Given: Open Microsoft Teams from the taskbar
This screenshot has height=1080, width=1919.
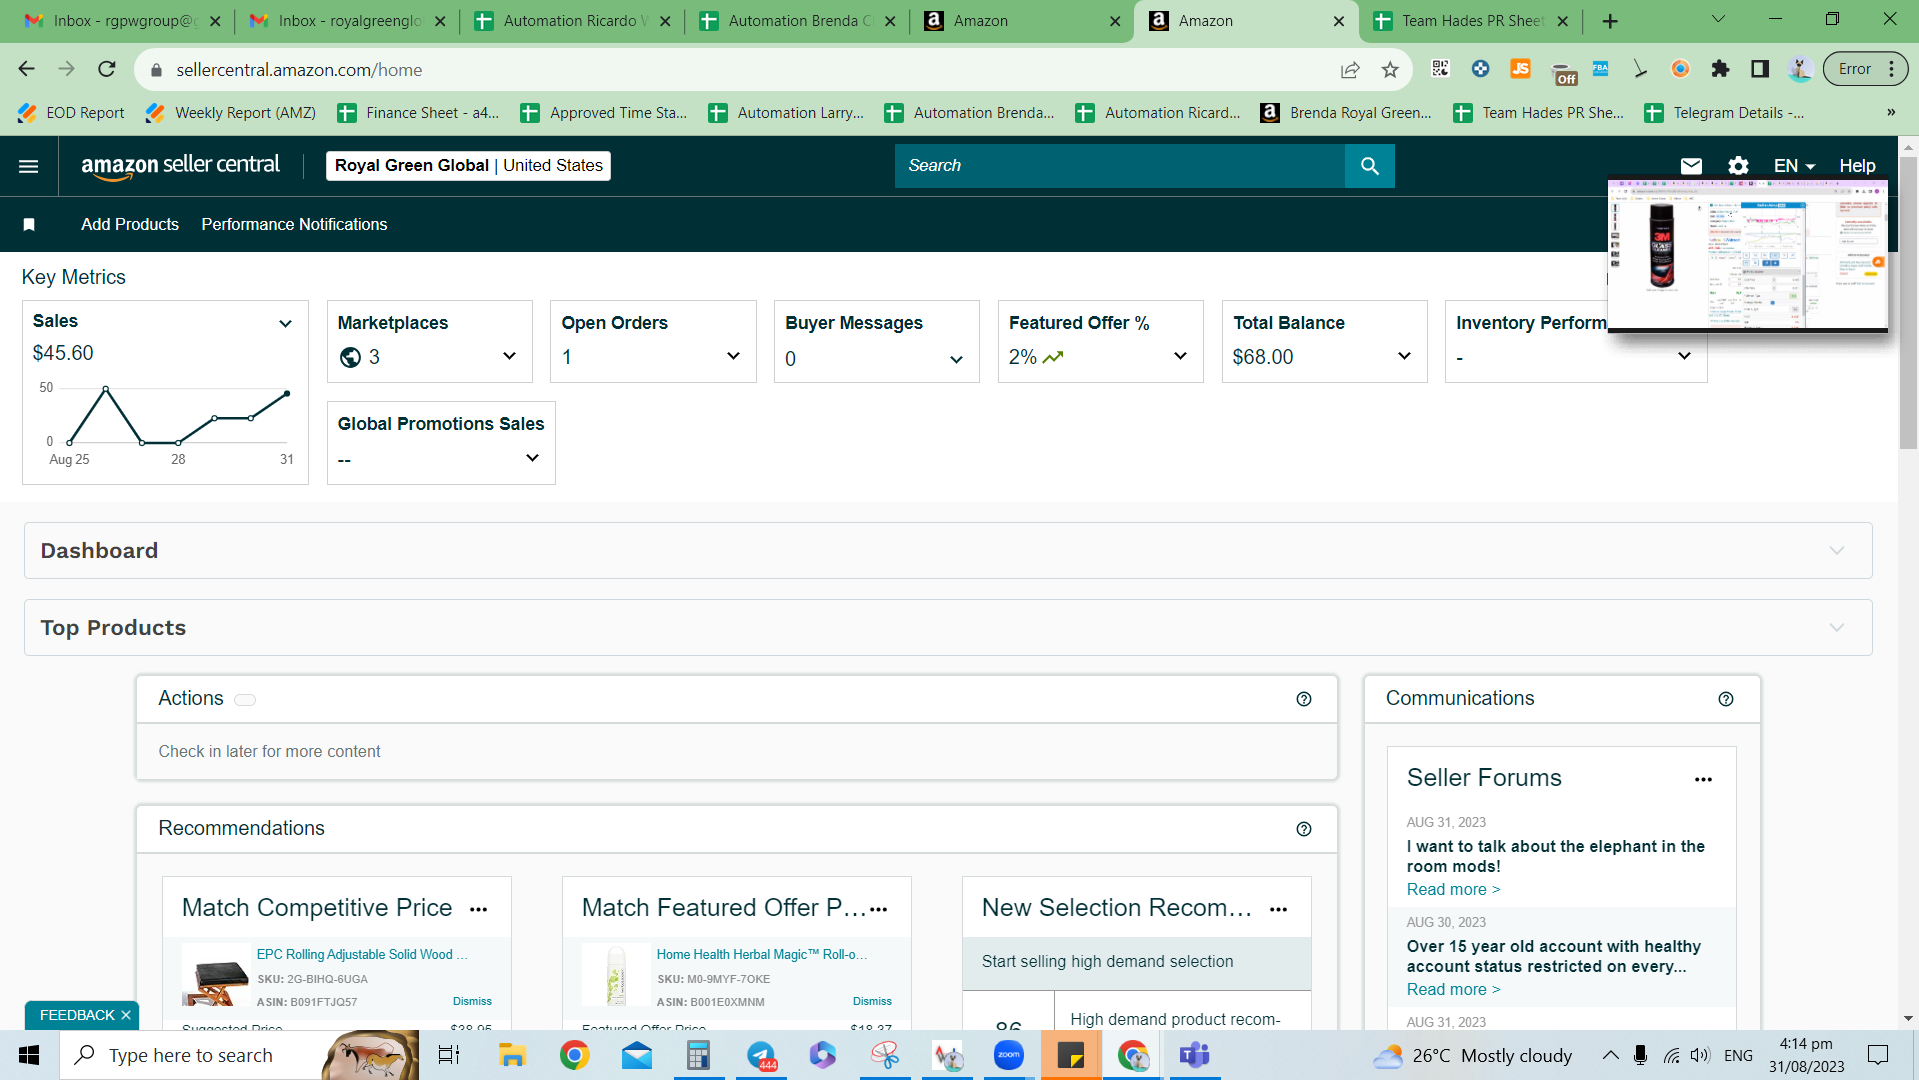Looking at the screenshot, I should (1194, 1055).
